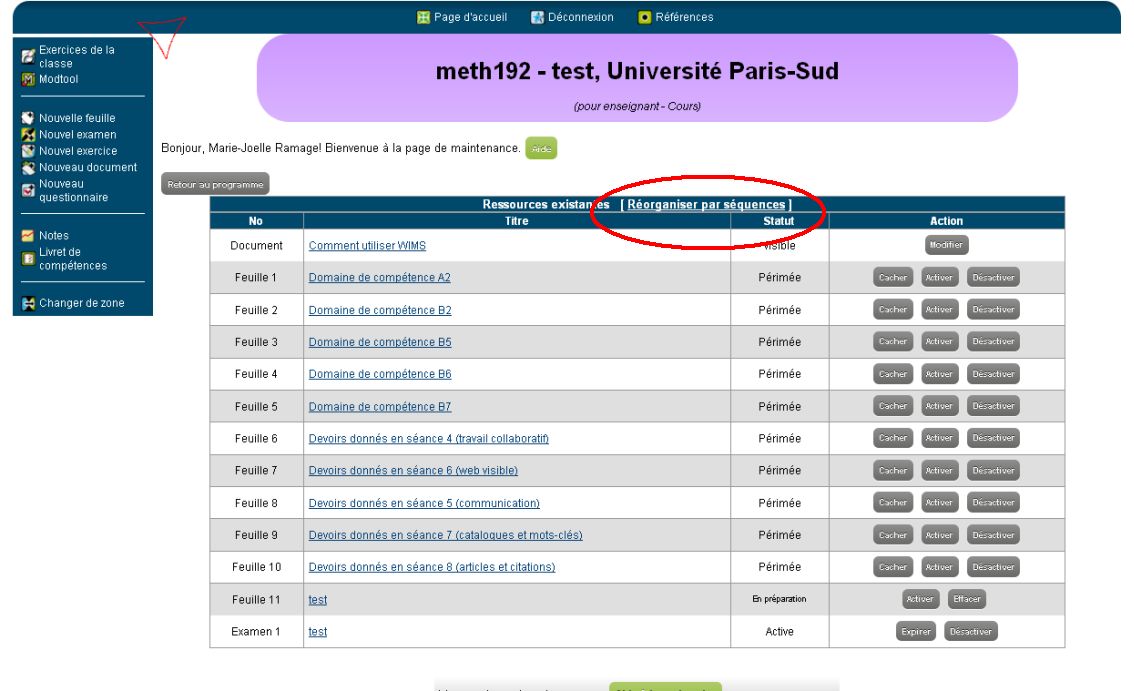This screenshot has height=691, width=1134.
Task: Click Activer for Feuille 1
Action: coord(939,278)
